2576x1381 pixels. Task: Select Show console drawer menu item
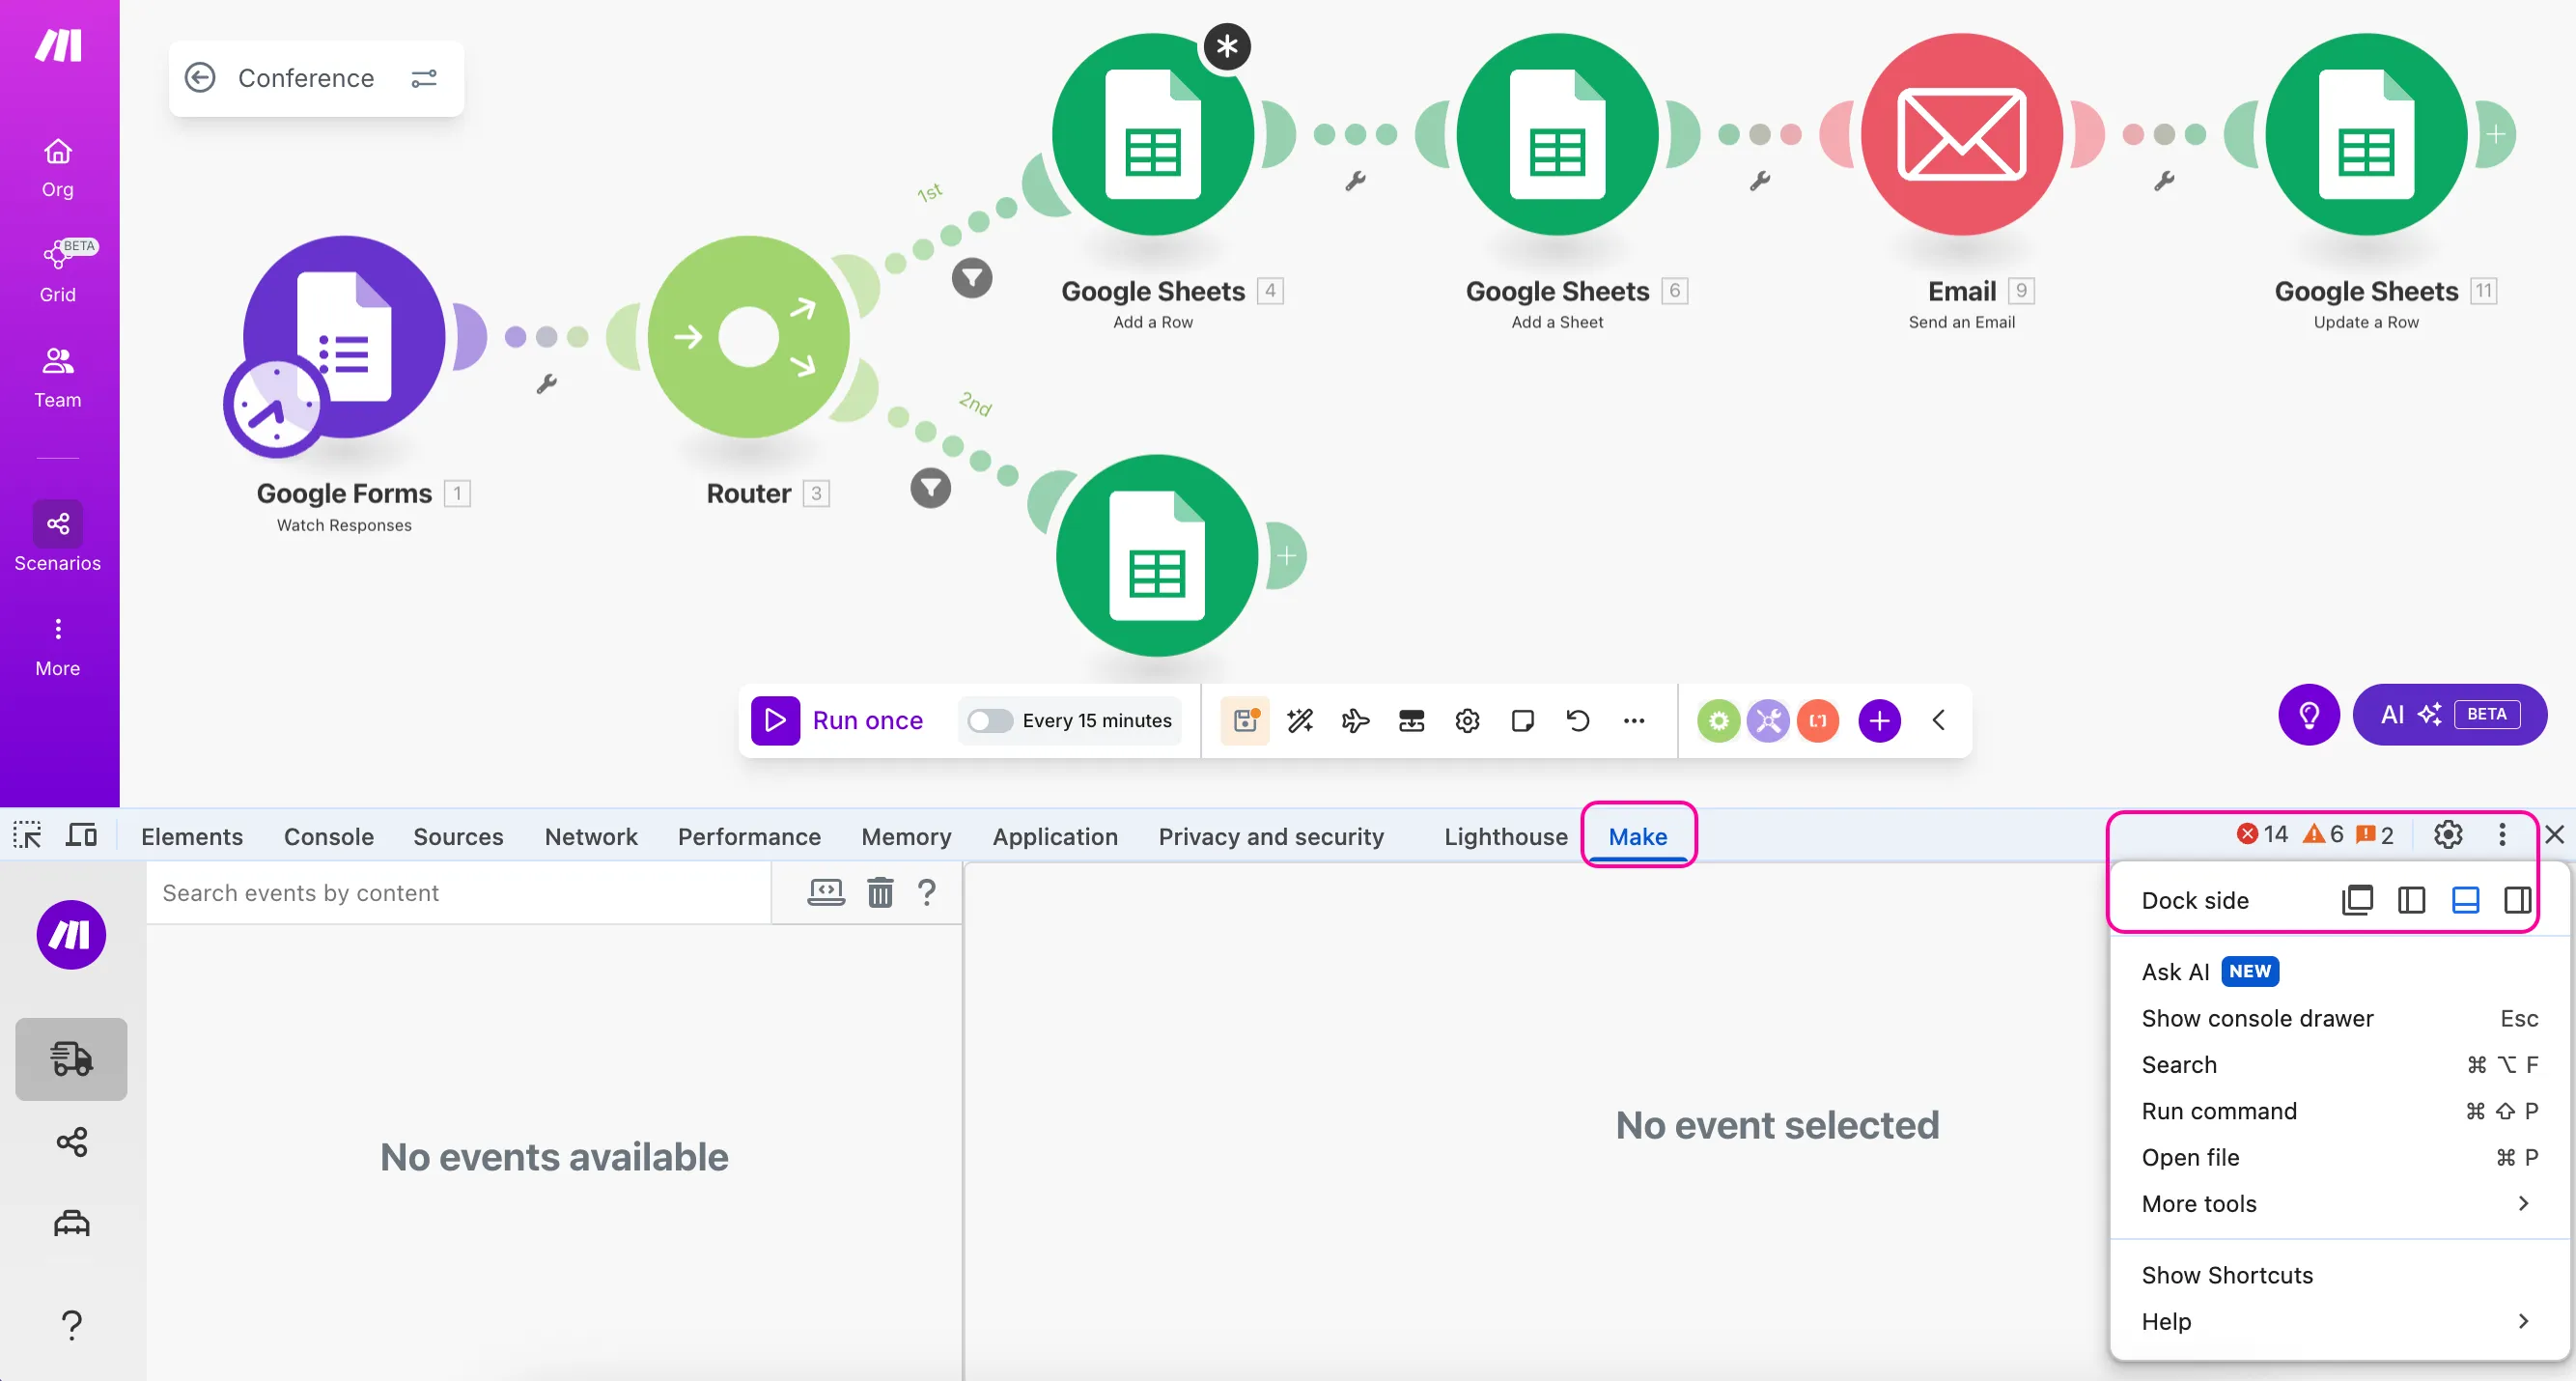click(2257, 1018)
